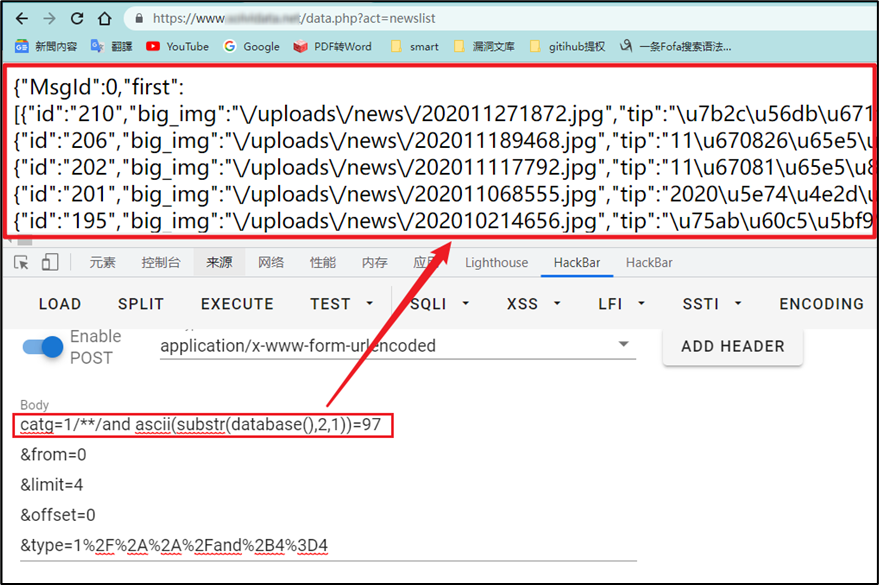The height and width of the screenshot is (585, 879).
Task: Click HackBar's SPLIT button
Action: 141,304
